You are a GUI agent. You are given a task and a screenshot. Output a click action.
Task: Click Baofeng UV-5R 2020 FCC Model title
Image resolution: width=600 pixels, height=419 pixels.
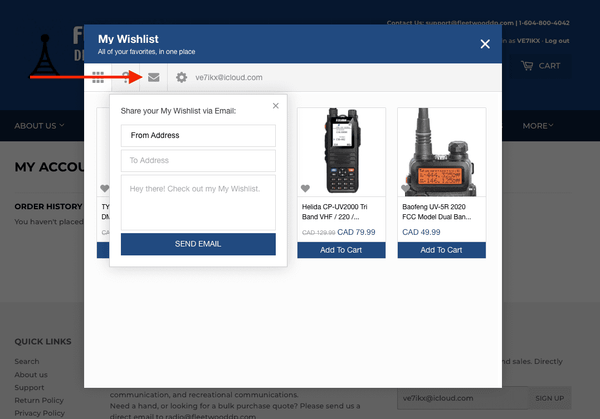(437, 212)
